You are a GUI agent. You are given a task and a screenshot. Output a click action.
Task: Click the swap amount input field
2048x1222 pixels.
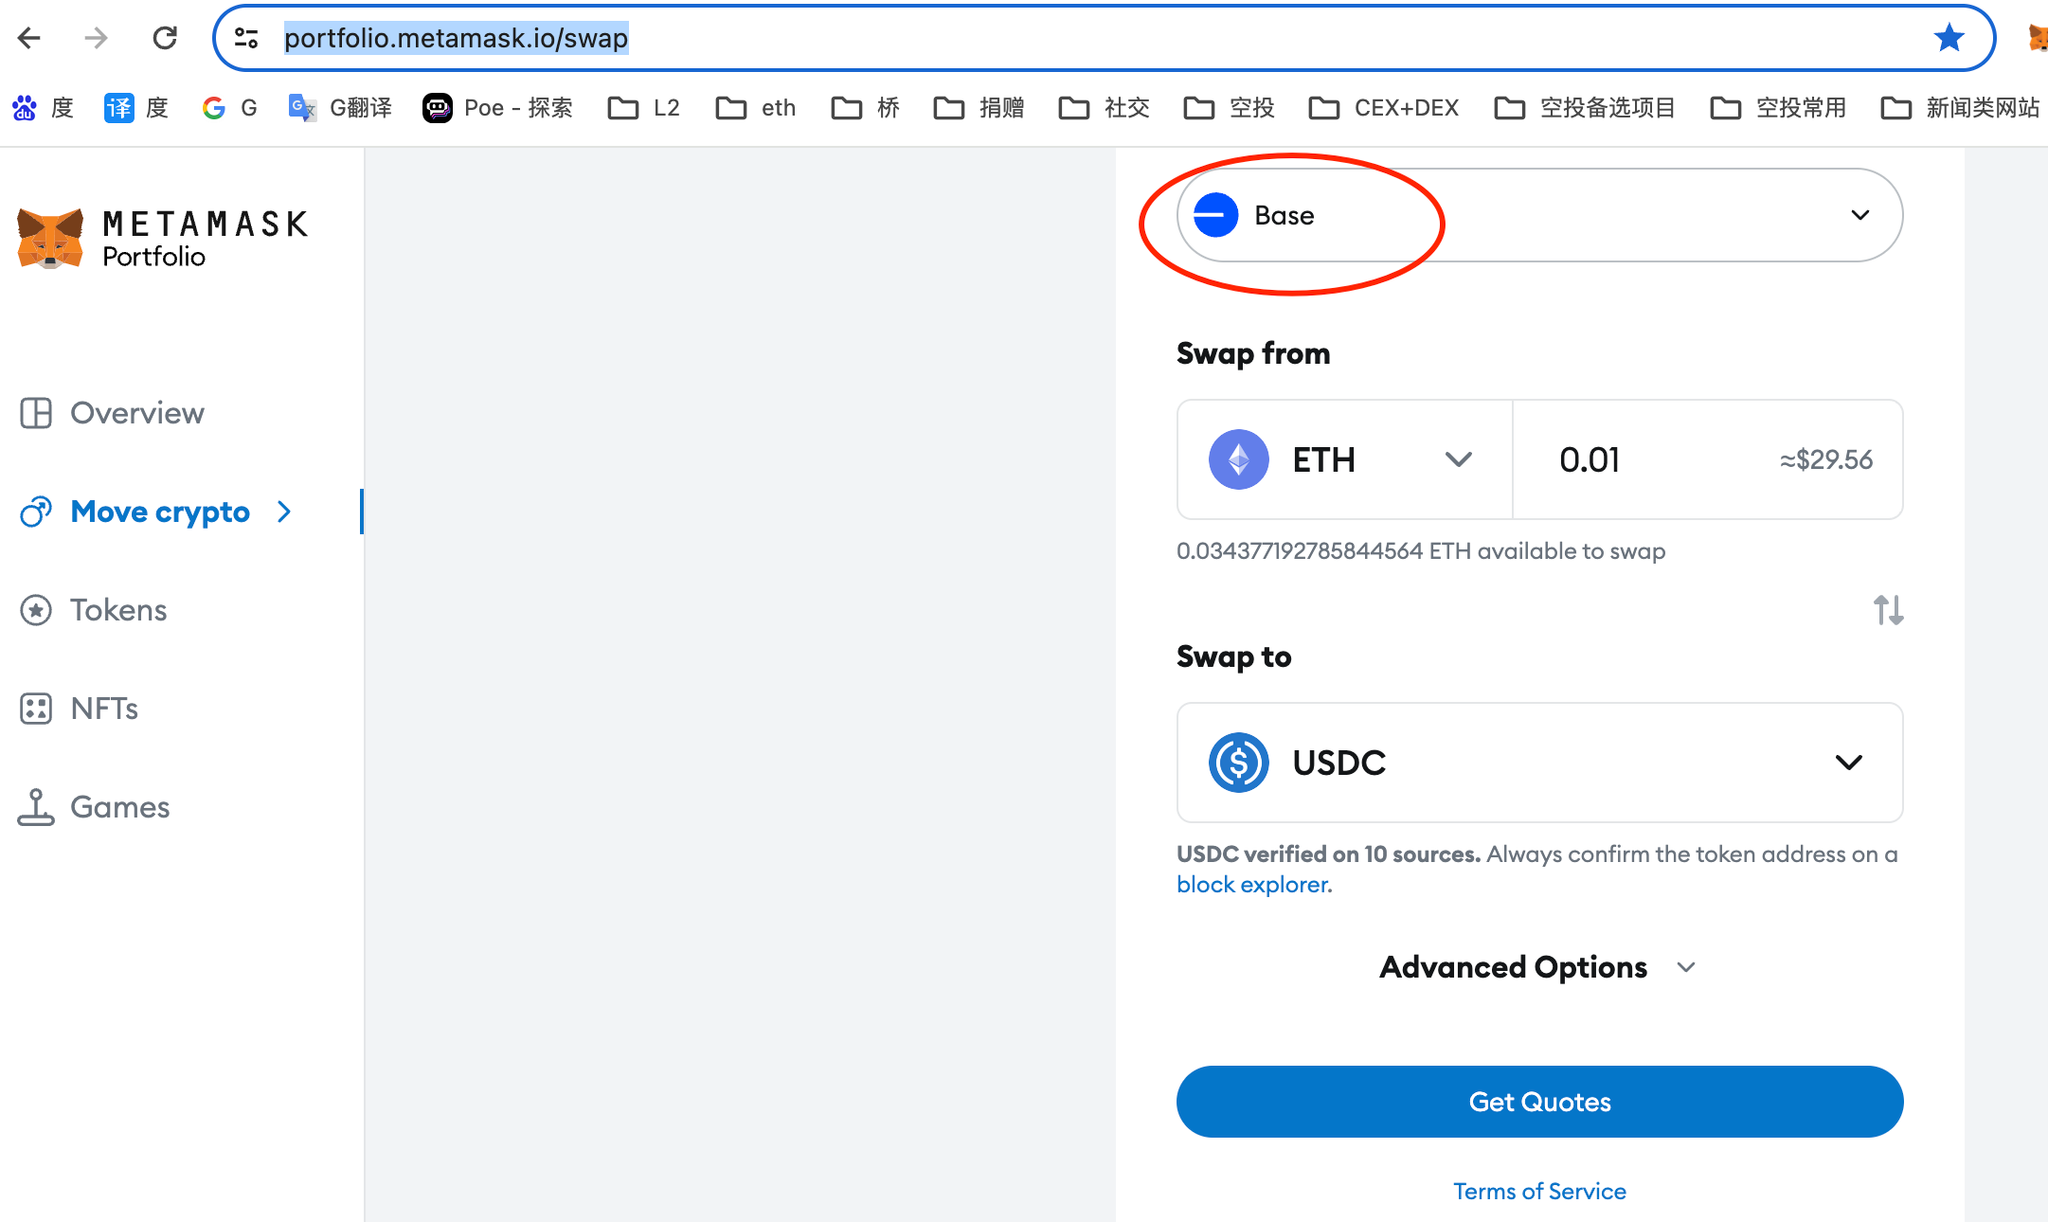[x=1650, y=460]
